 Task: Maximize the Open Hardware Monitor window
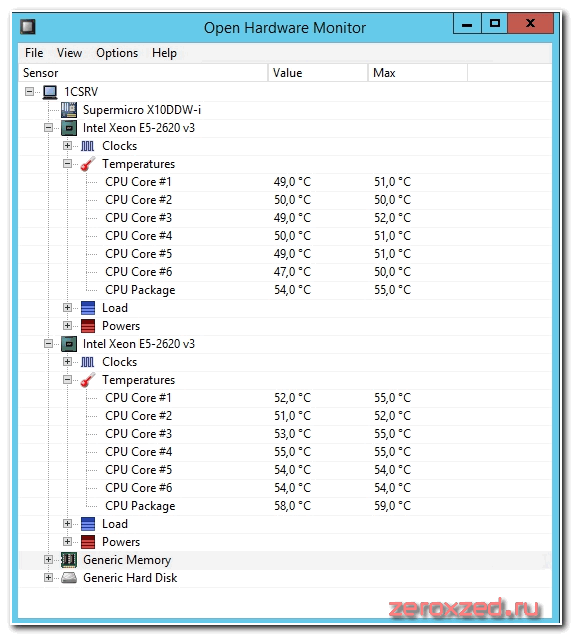coord(494,24)
